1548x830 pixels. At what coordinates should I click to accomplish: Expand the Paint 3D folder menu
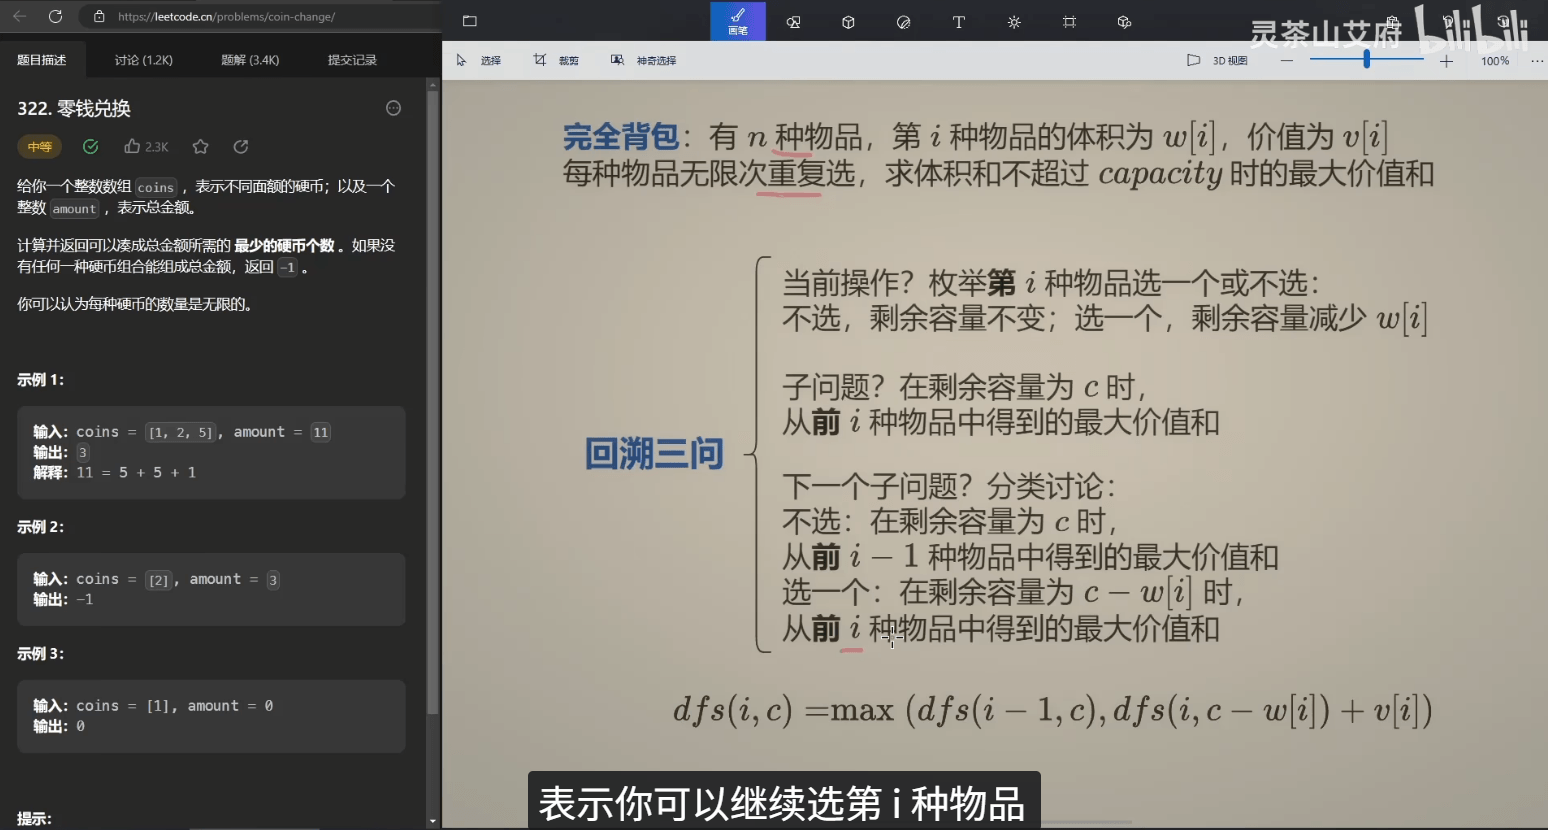coord(470,21)
